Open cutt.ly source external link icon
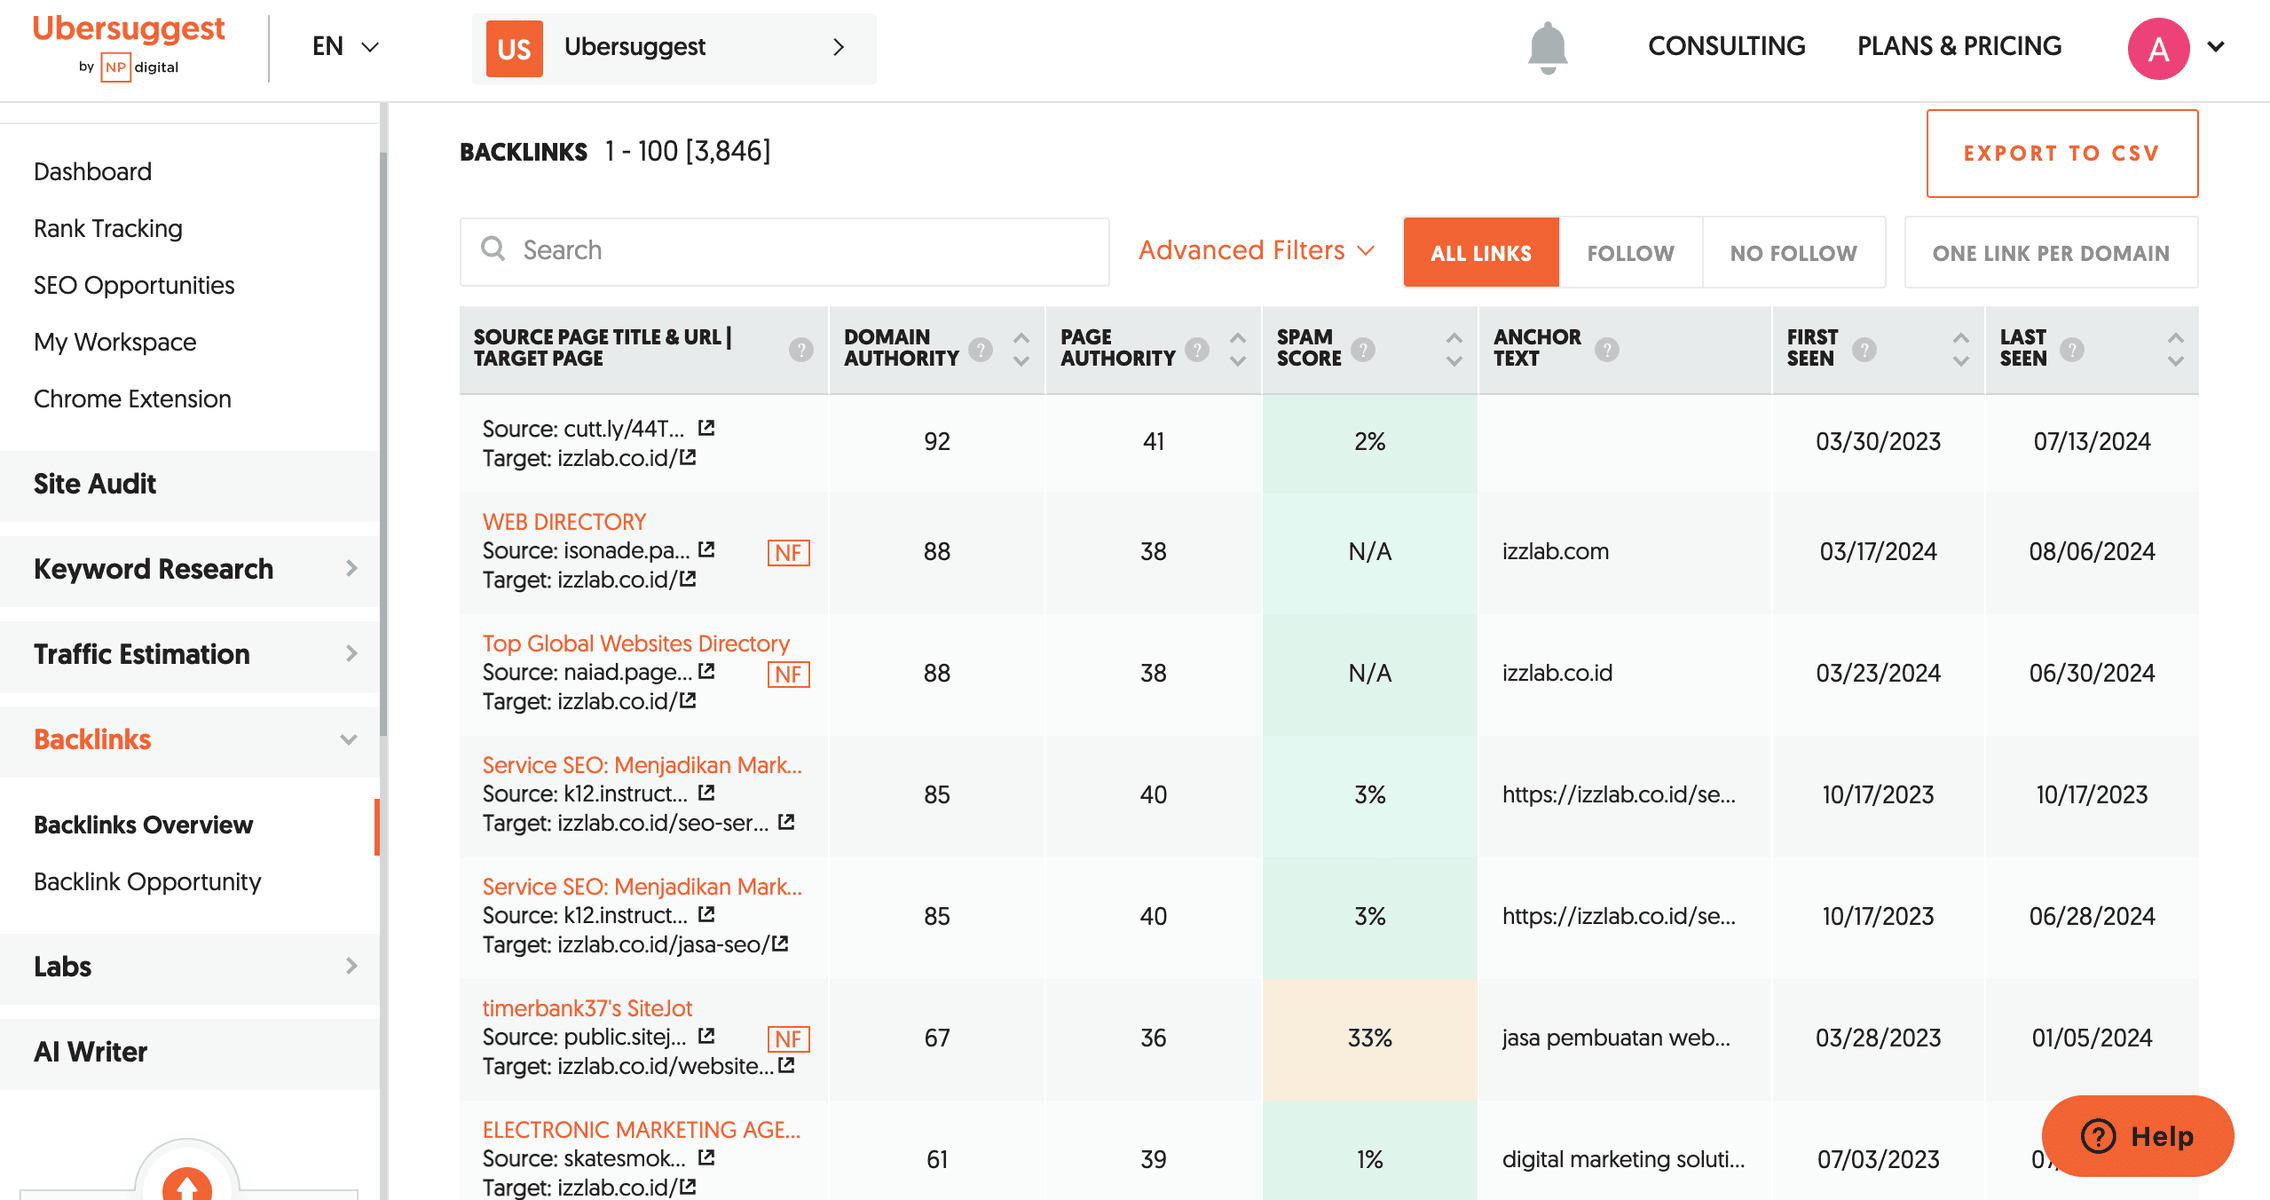 pos(706,428)
